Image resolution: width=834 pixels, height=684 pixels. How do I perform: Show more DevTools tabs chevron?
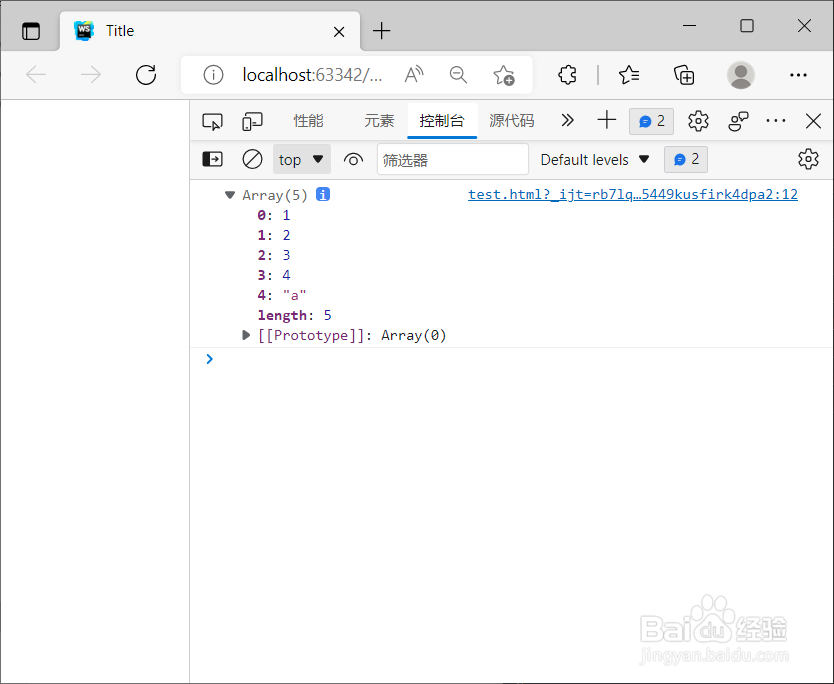(x=568, y=121)
